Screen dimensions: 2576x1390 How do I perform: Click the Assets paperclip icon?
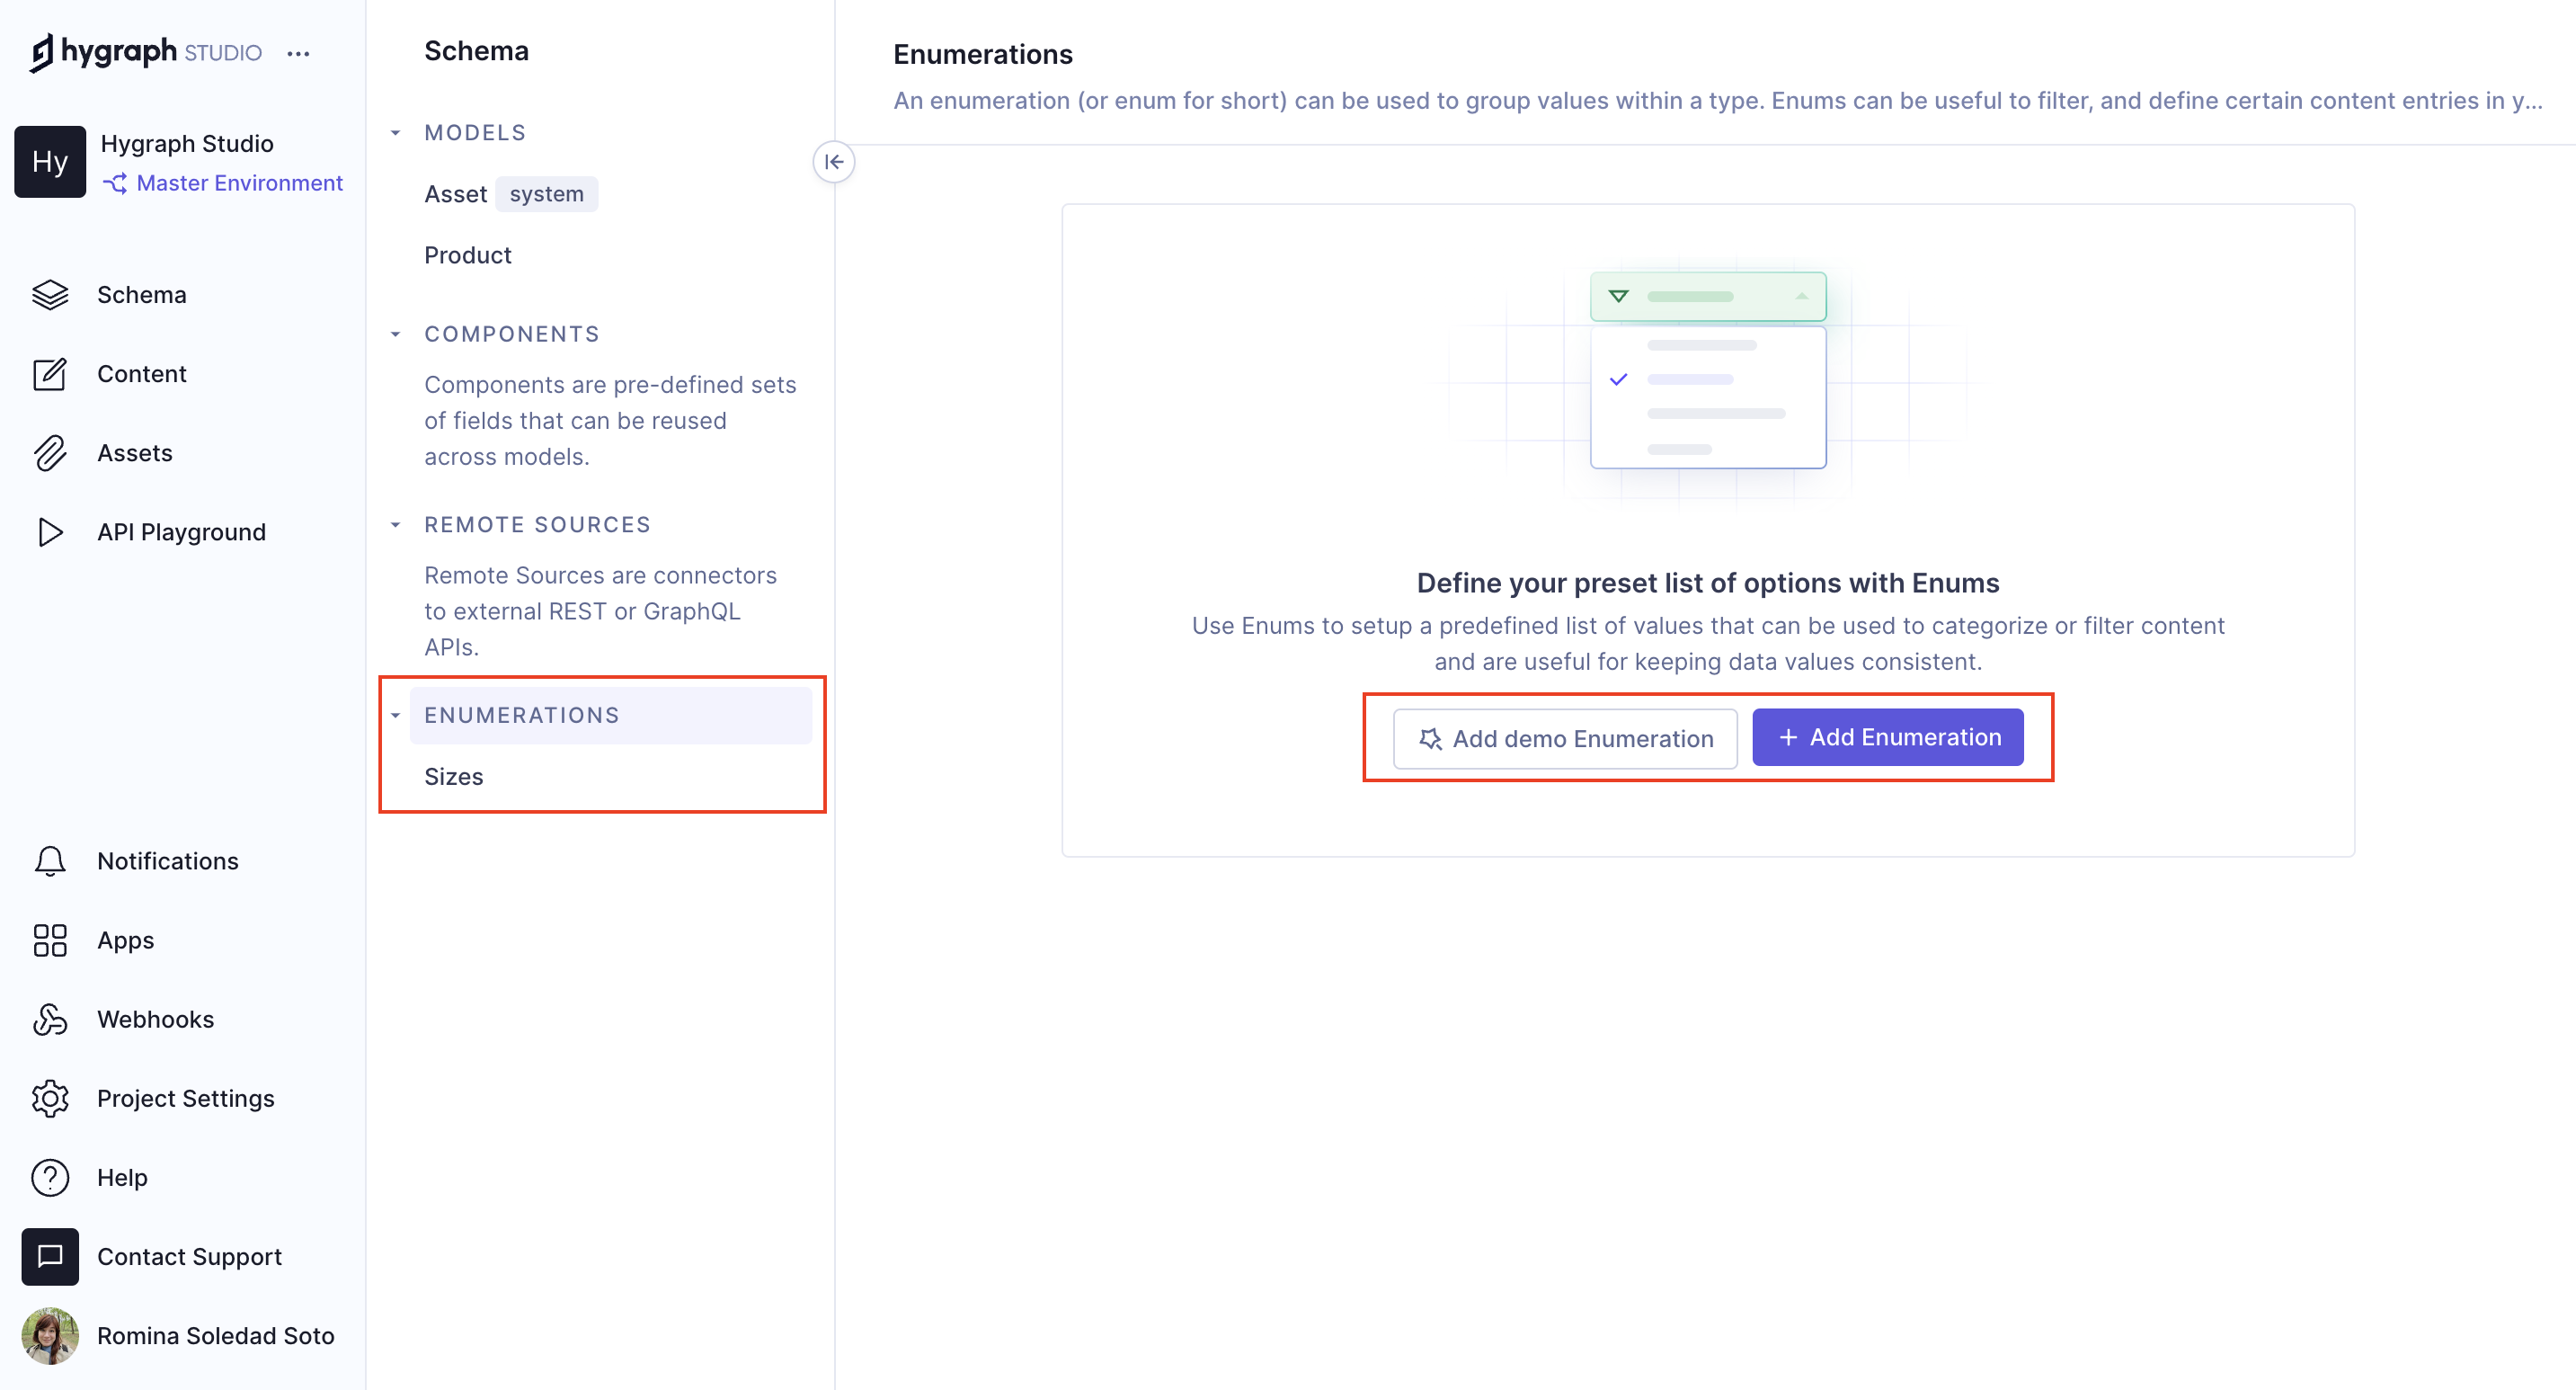[x=50, y=453]
